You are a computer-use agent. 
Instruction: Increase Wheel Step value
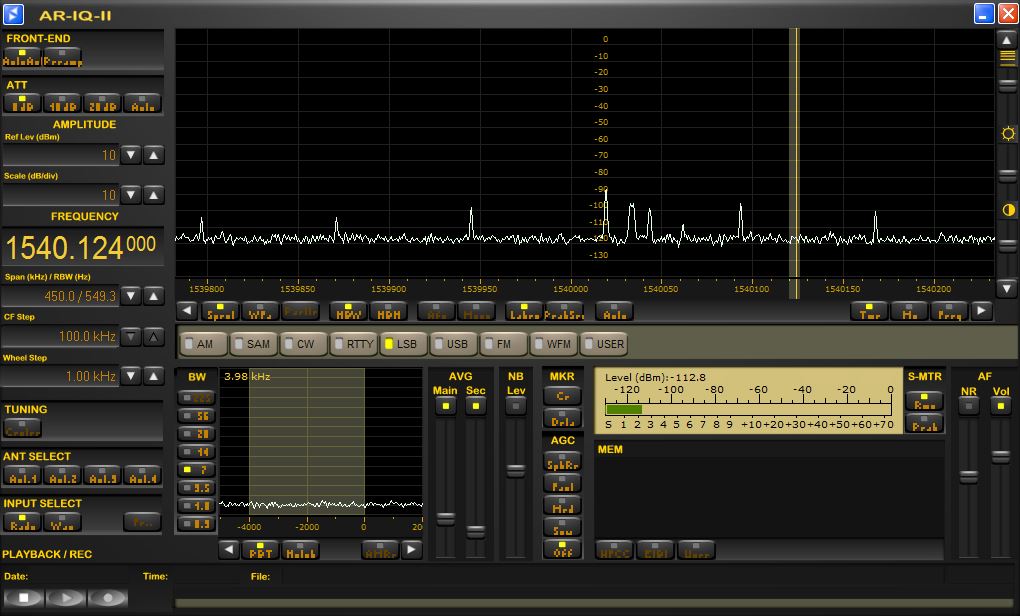pyautogui.click(x=154, y=376)
